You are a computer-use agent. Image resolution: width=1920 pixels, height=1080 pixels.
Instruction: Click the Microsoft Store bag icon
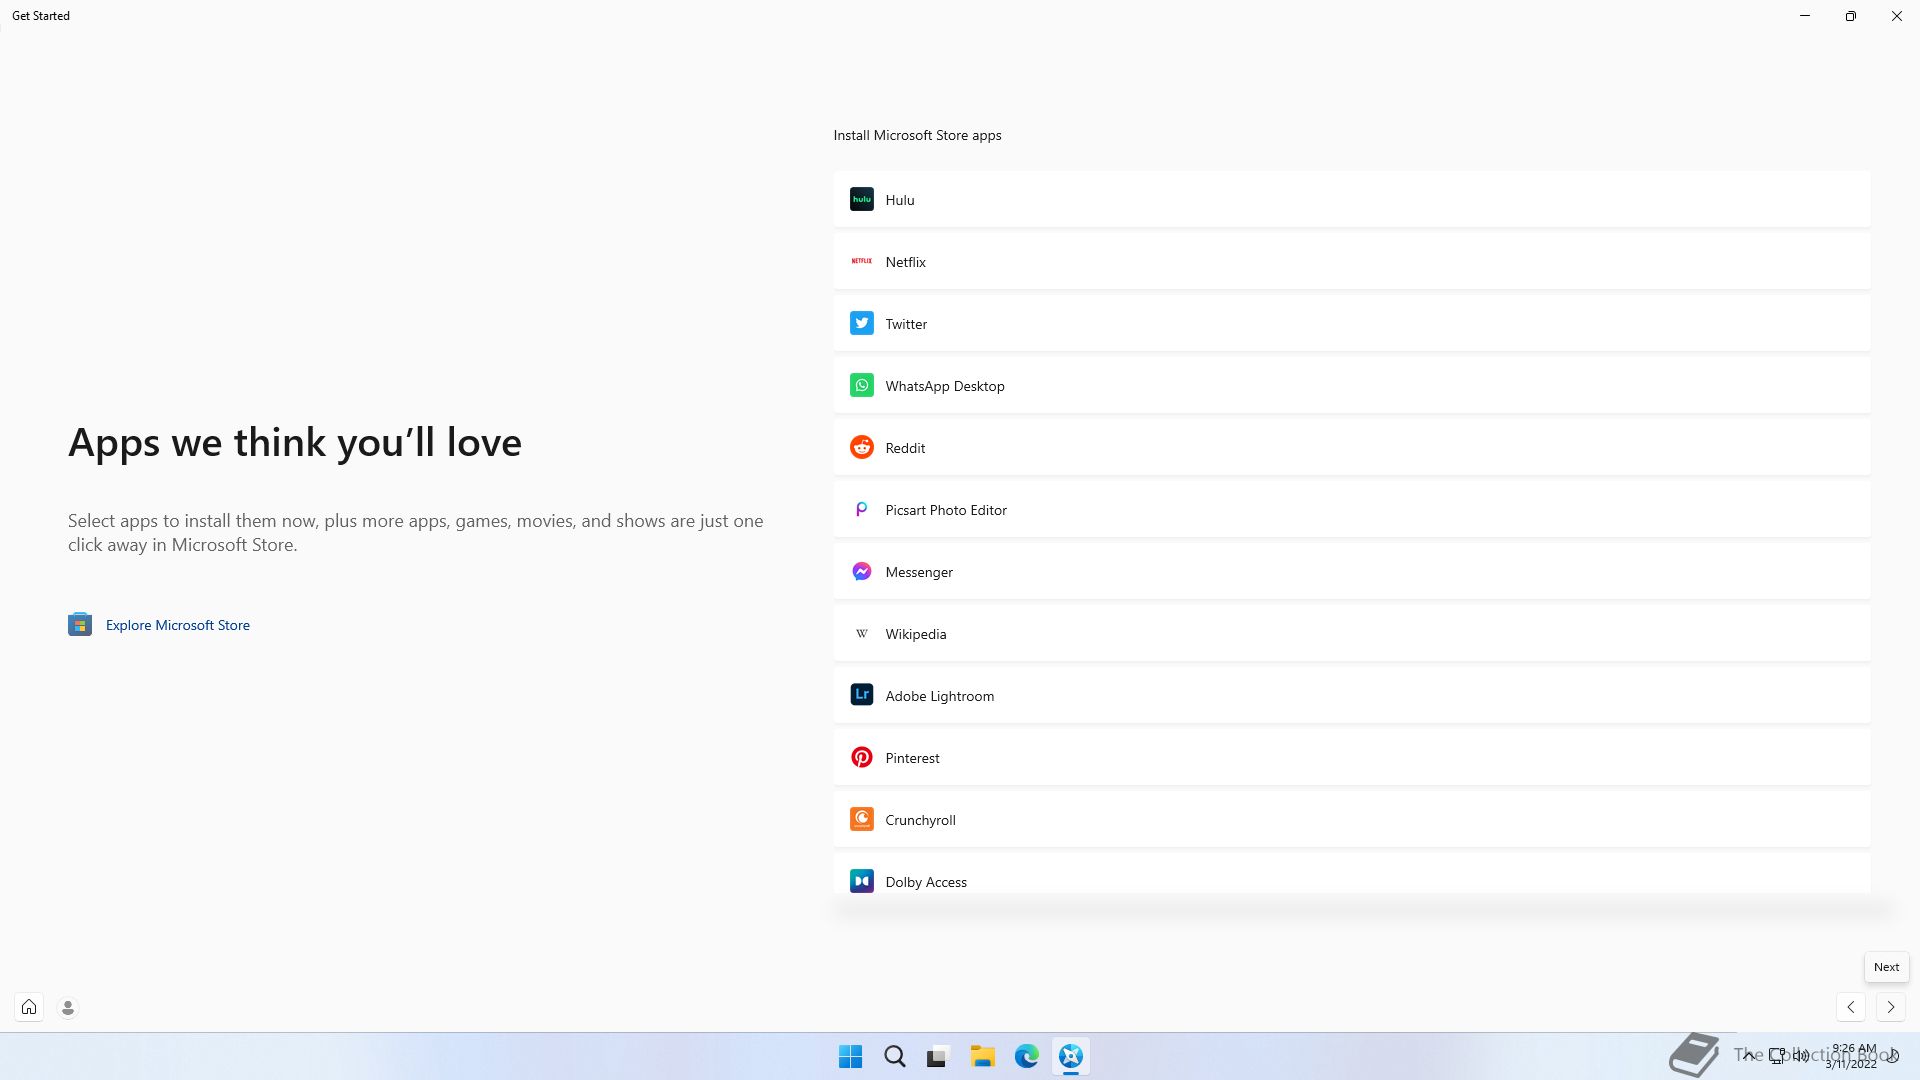(80, 624)
